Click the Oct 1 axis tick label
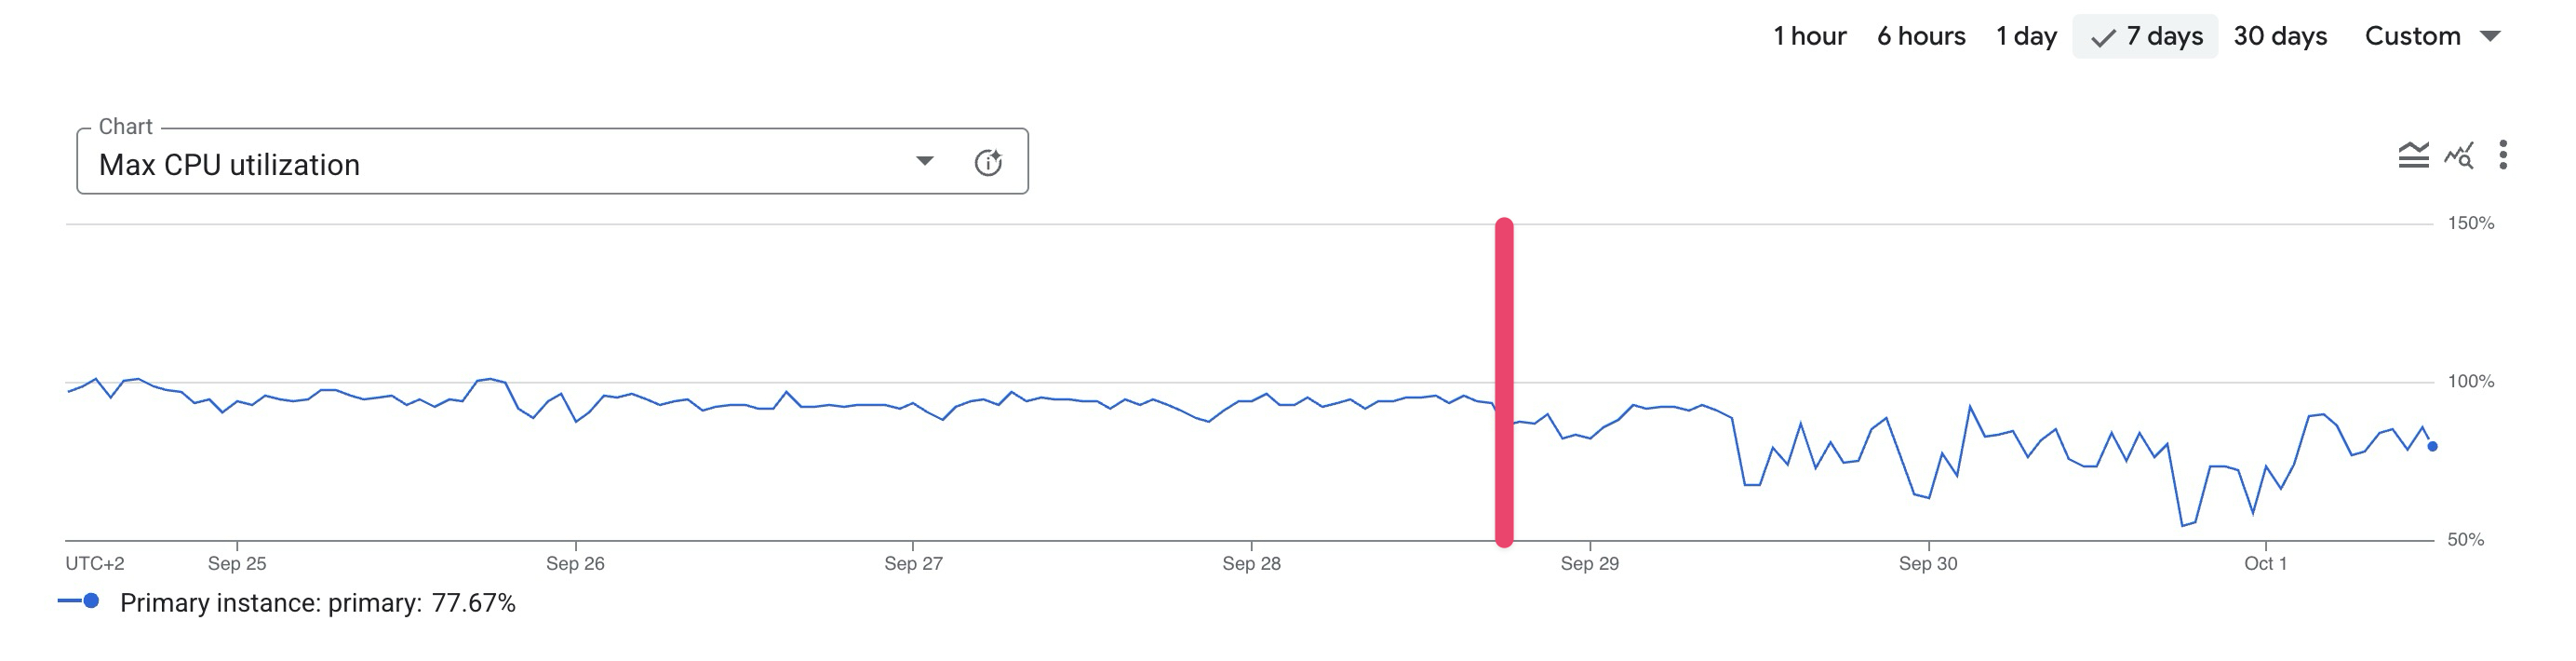Image resolution: width=2576 pixels, height=661 pixels. (x=2265, y=564)
